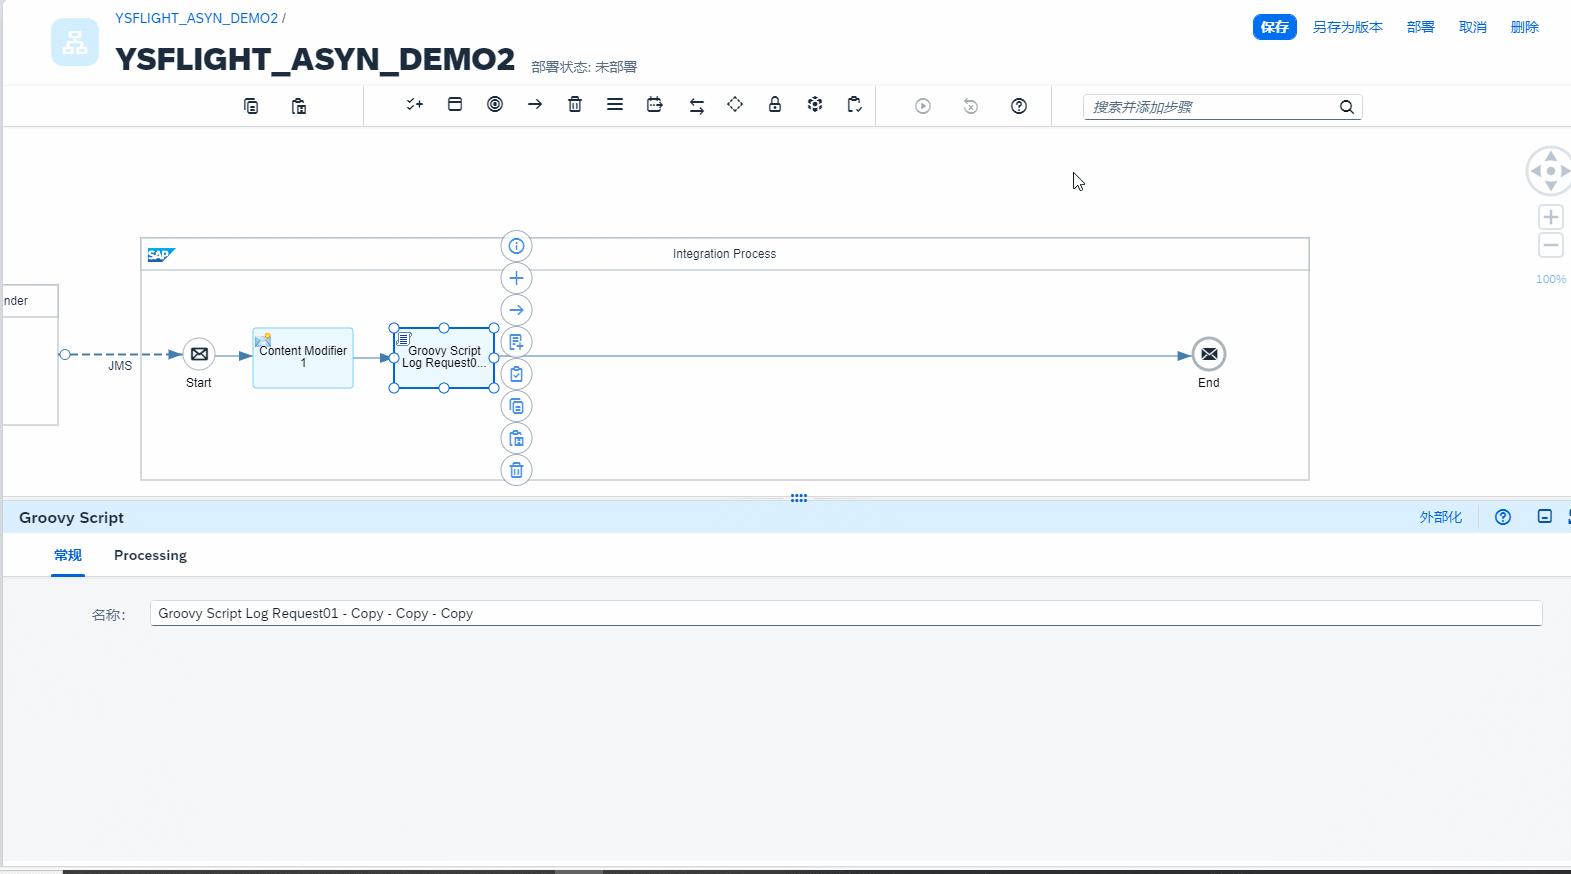
Task: Click the diamond routing icon in toolbar
Action: [x=735, y=104]
